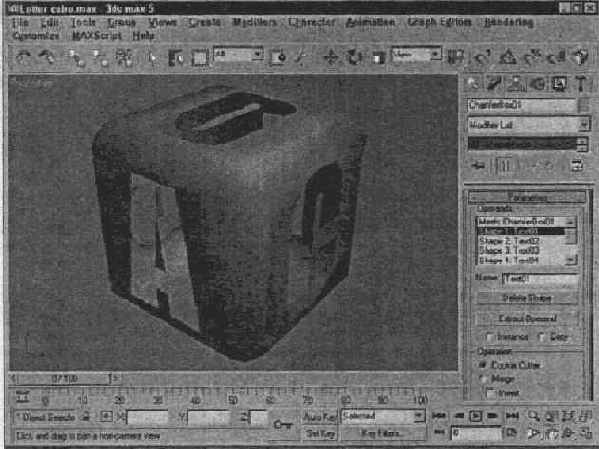This screenshot has width=599, height=449.
Task: Toggle the Auto Key animation mode
Action: [320, 416]
